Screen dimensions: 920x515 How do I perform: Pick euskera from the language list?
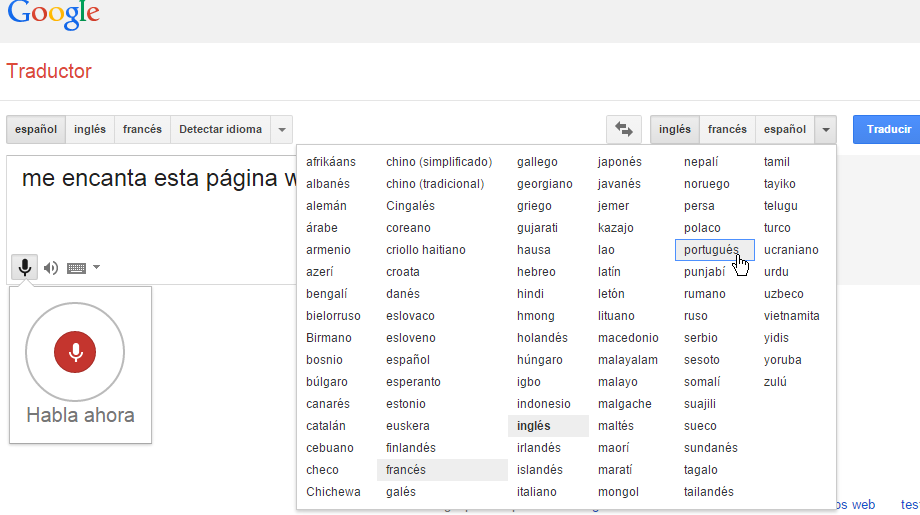408,426
